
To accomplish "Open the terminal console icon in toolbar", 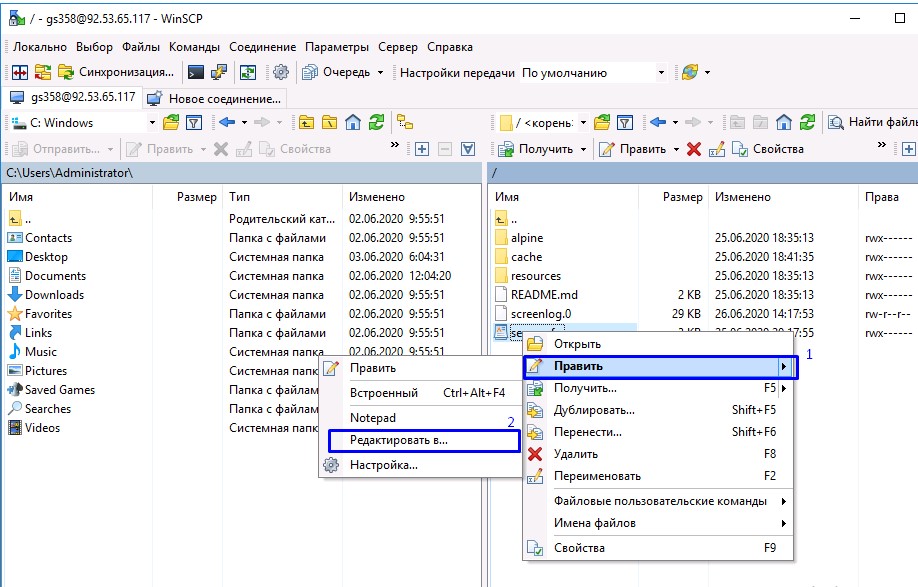I will pyautogui.click(x=196, y=72).
